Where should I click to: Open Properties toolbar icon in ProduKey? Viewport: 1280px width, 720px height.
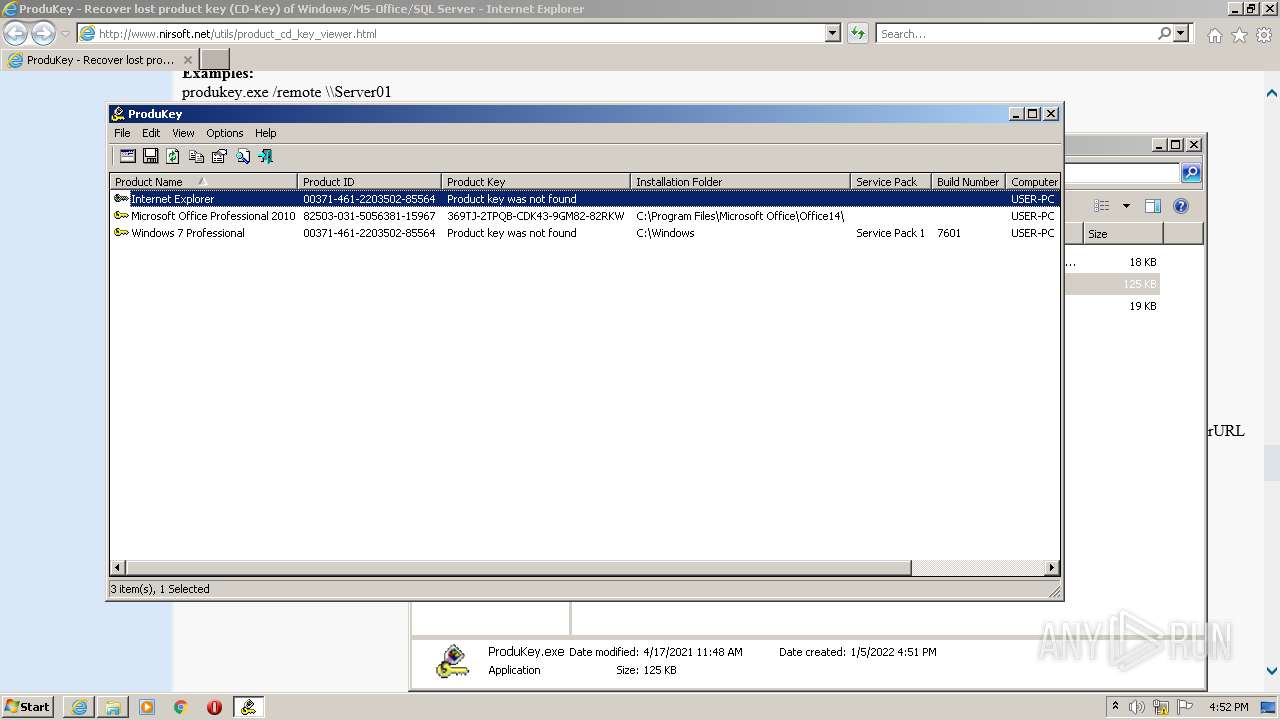(x=219, y=156)
